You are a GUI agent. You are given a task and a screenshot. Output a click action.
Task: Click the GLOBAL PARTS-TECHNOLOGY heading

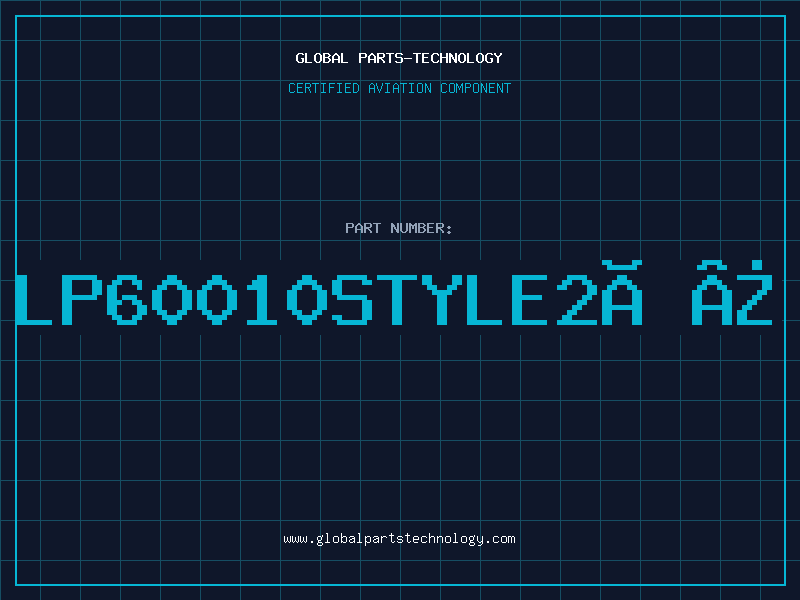tap(399, 58)
